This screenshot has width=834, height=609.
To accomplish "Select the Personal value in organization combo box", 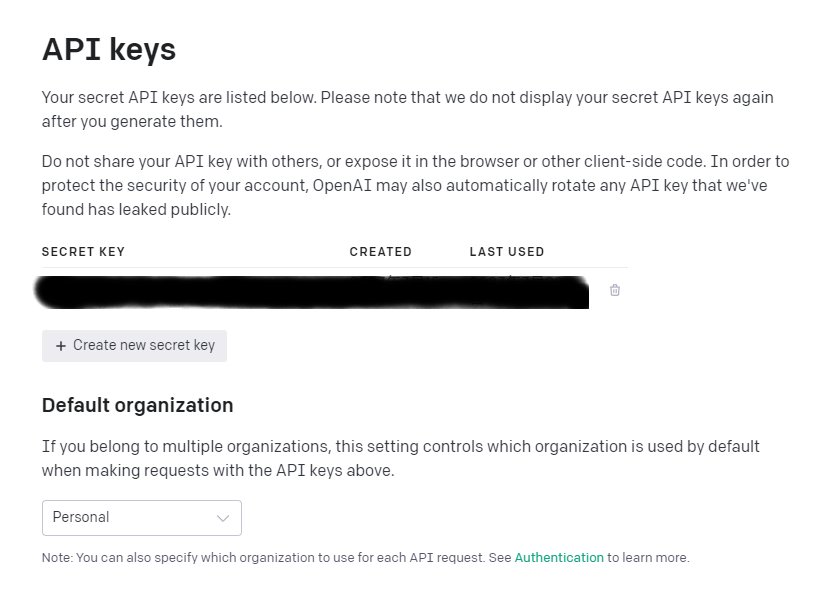I will pos(81,518).
